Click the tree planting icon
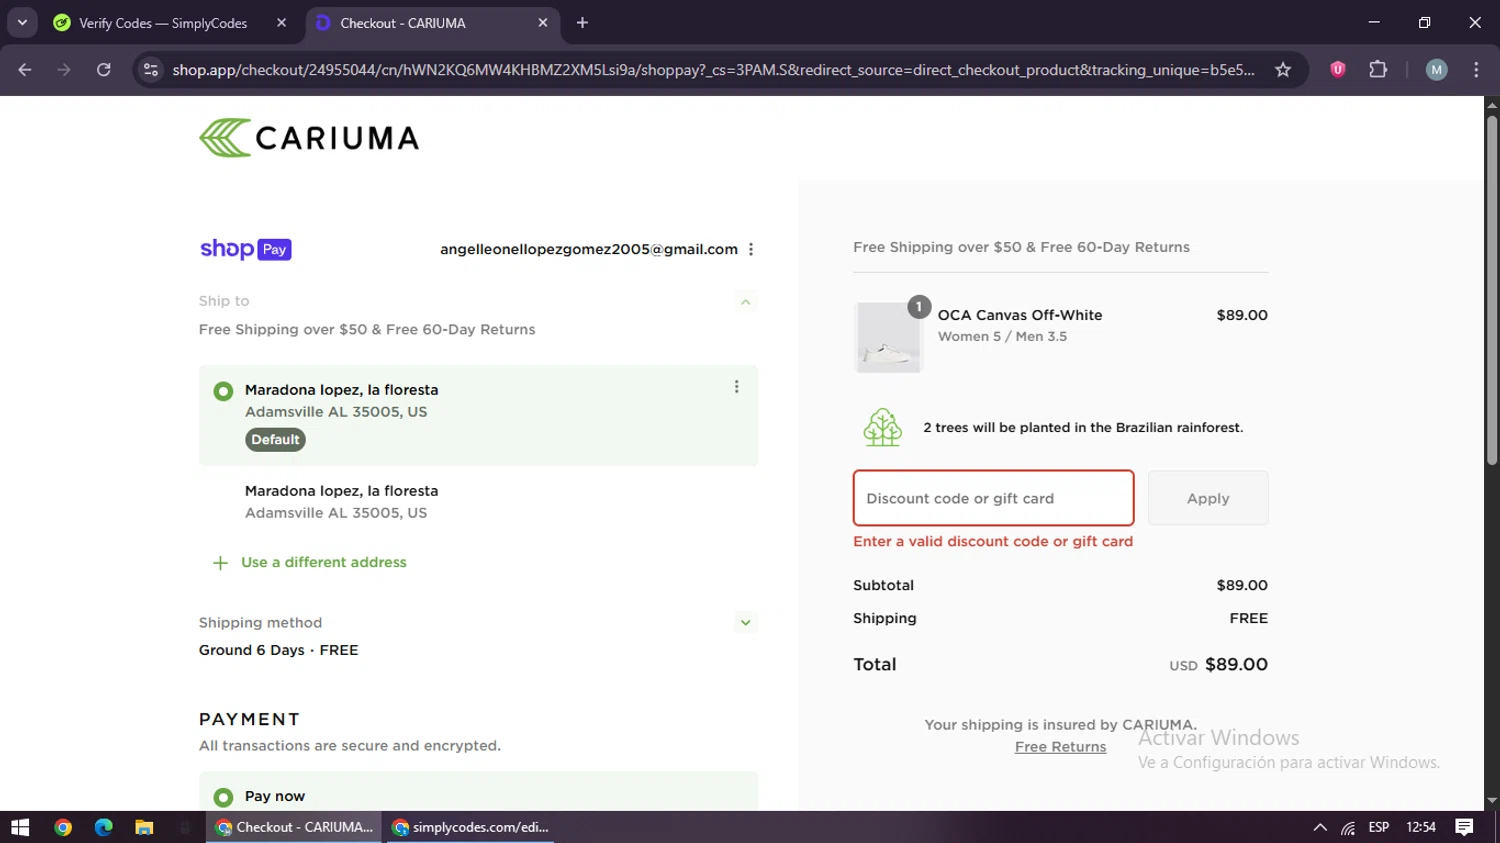1500x843 pixels. [882, 427]
